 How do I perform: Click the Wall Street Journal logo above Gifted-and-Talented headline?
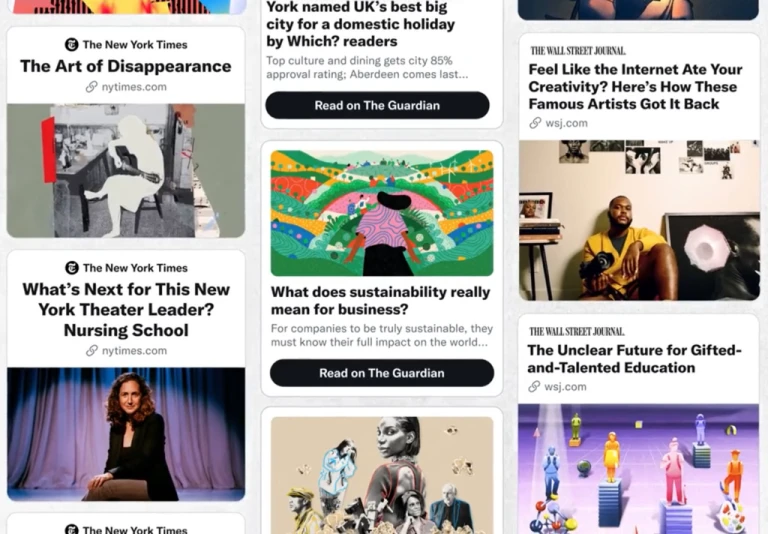tap(577, 332)
